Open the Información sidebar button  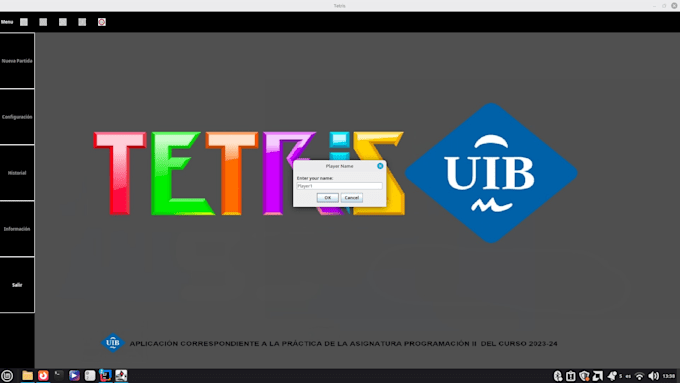17,229
